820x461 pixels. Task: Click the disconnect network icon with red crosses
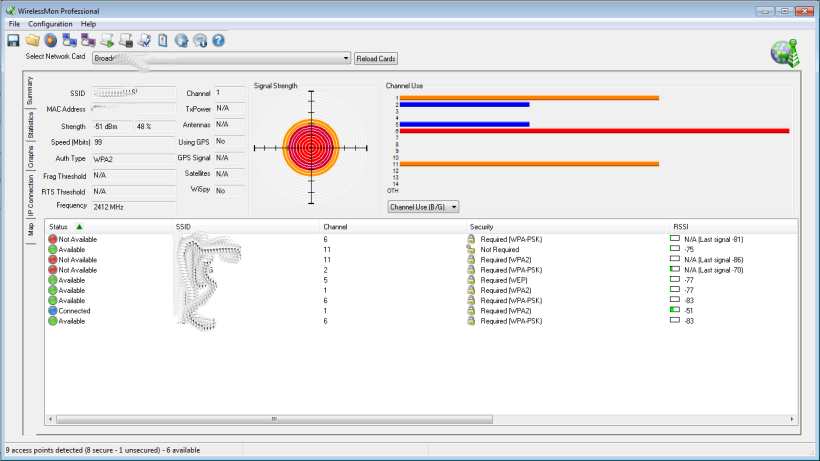[88, 41]
